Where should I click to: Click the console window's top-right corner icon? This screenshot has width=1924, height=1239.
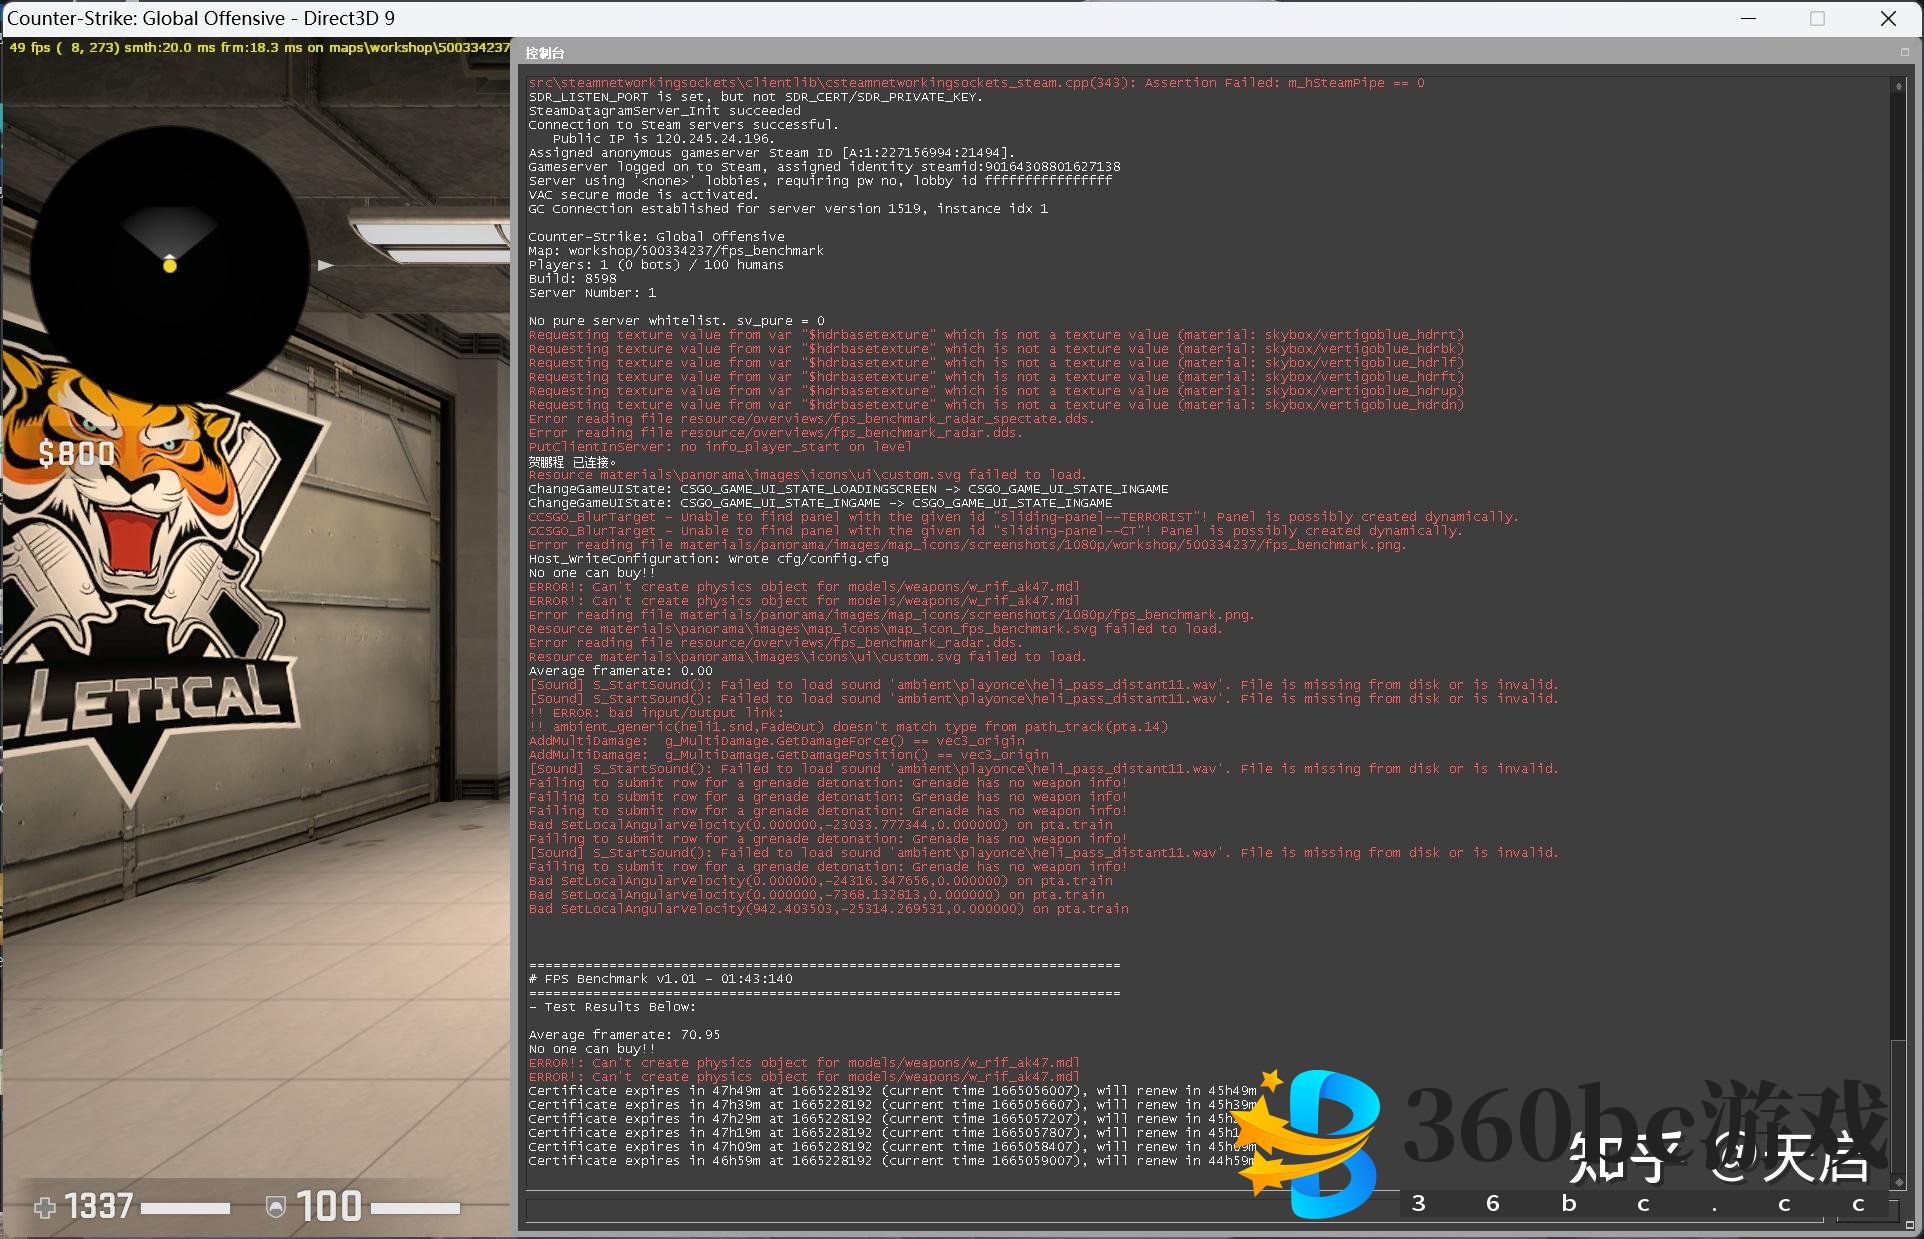tap(1904, 52)
